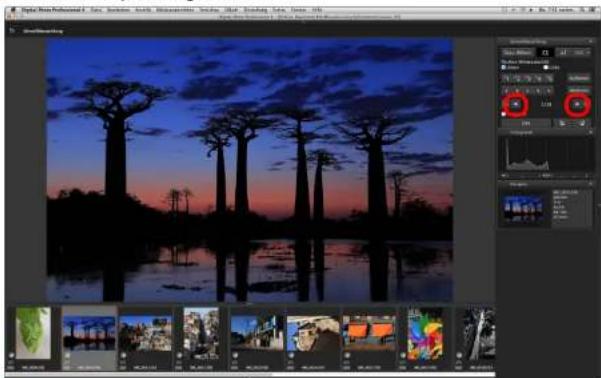601x378 pixels.
Task: Select the black and white tree thumbnail
Action: click(x=479, y=333)
